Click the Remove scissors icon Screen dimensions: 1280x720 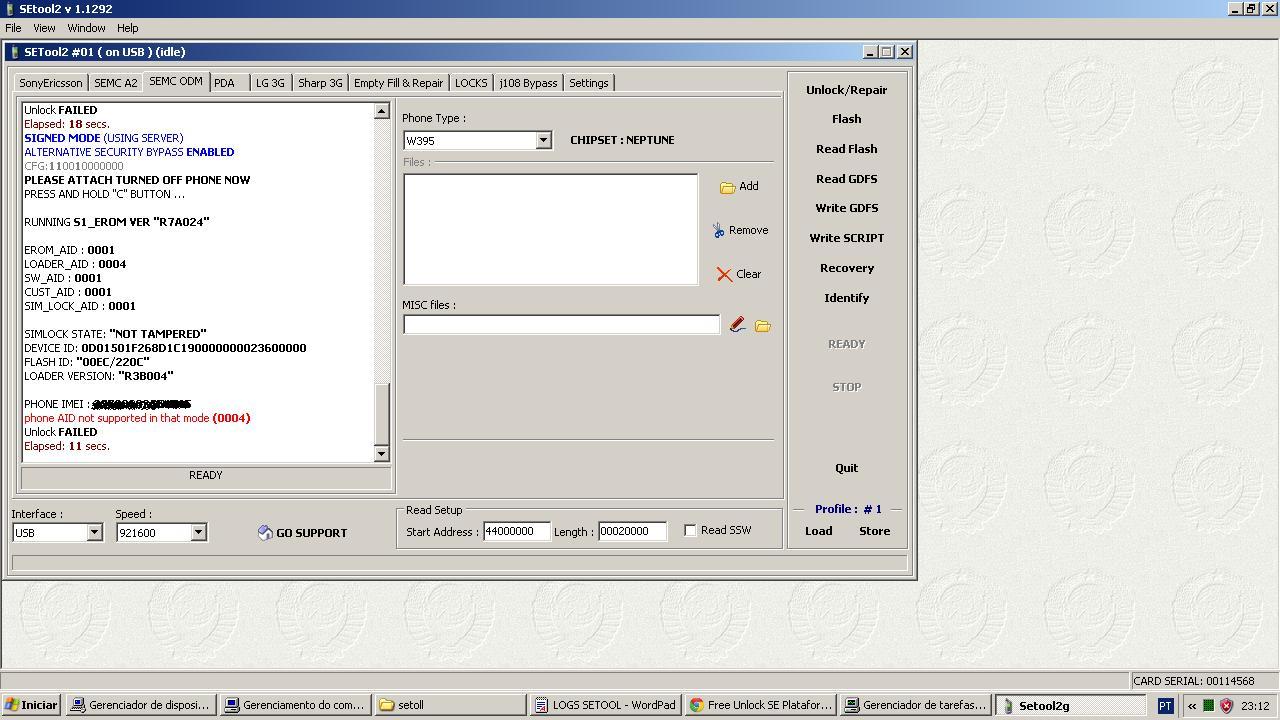(718, 231)
